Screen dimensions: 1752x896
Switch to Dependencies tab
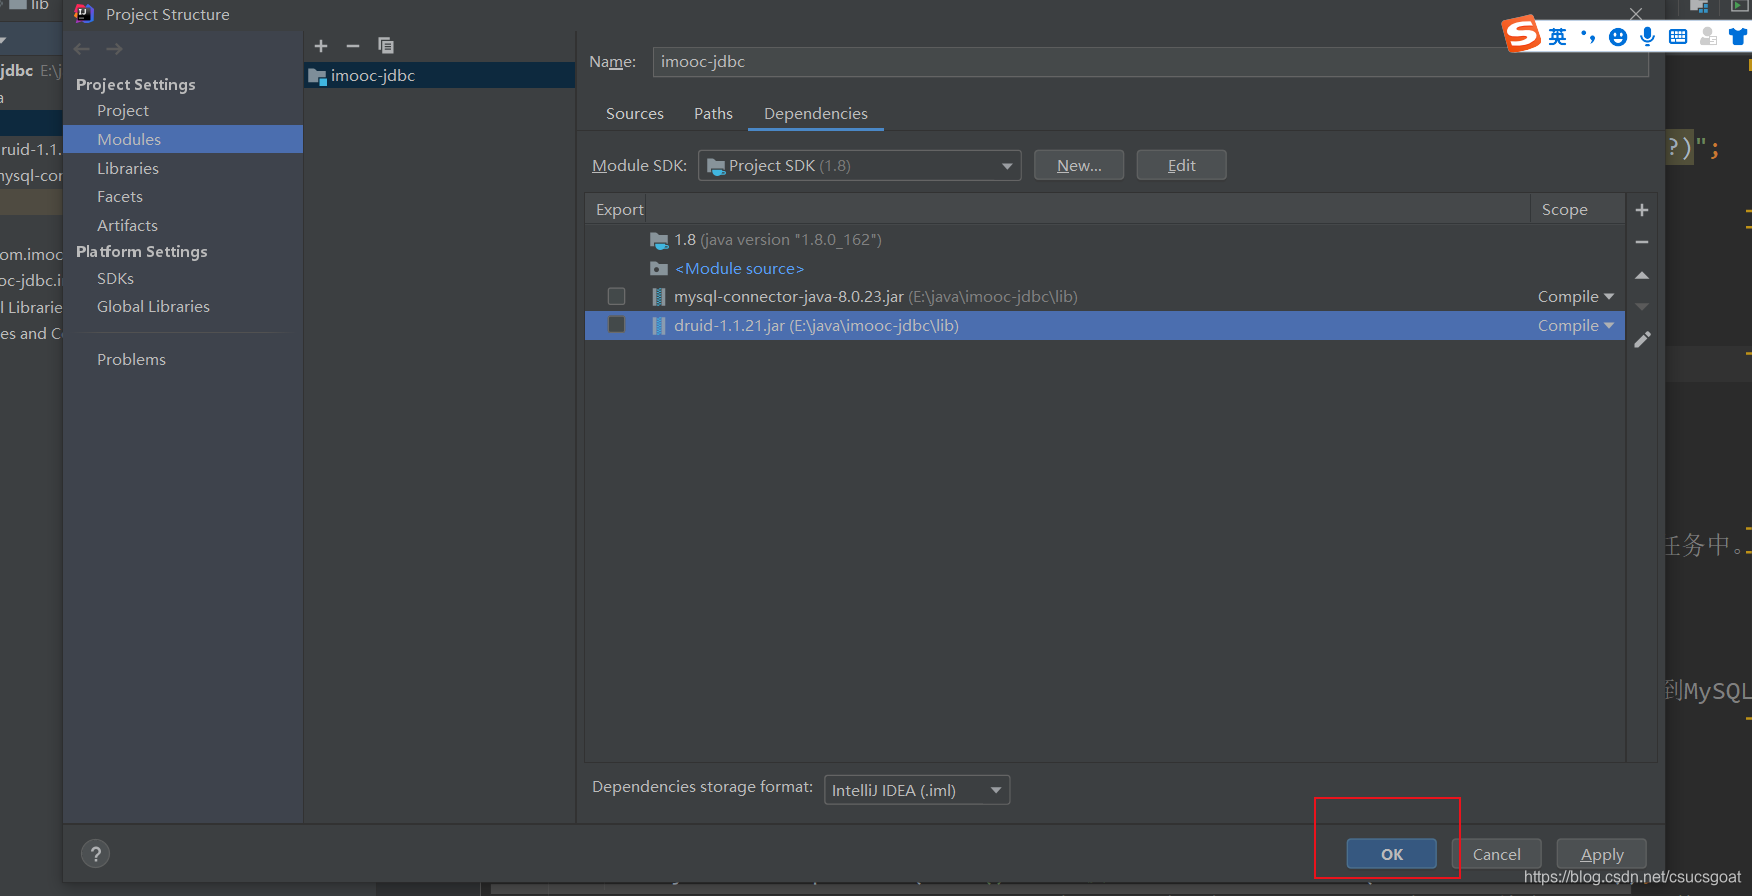coord(816,114)
